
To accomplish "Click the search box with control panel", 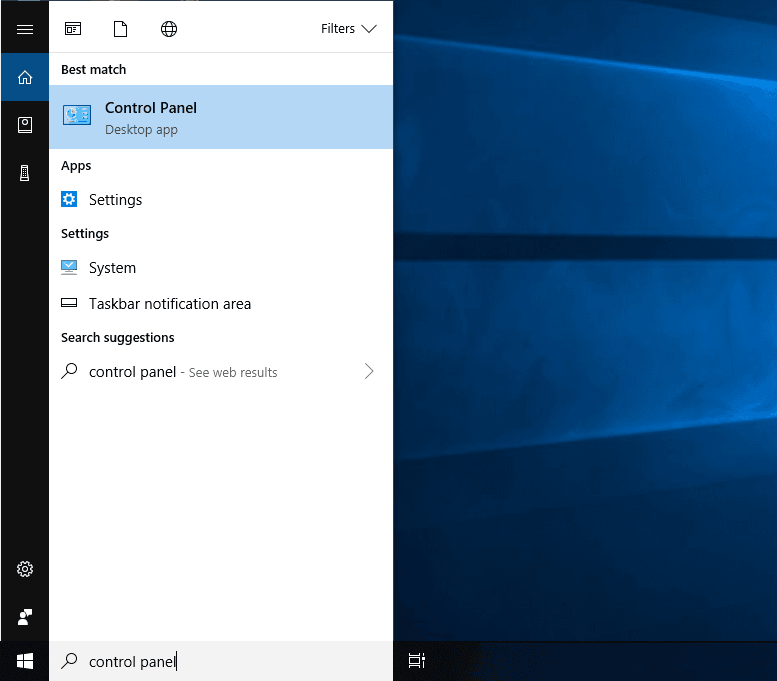I will coord(221,661).
